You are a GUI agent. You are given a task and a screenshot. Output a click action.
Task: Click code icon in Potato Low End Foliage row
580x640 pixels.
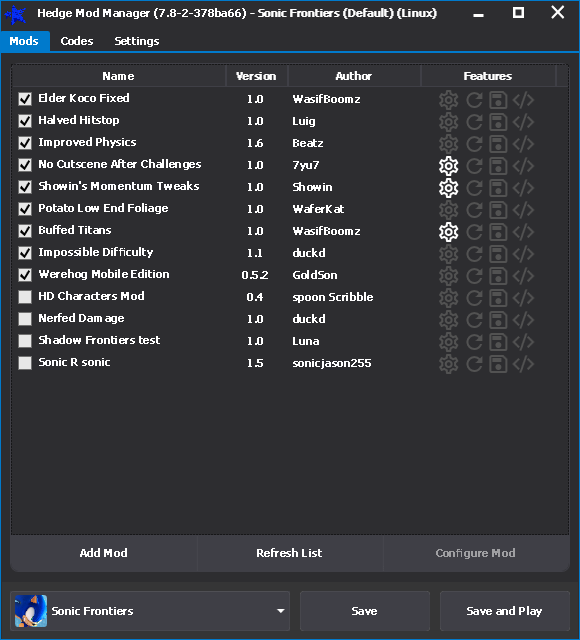[x=523, y=210]
